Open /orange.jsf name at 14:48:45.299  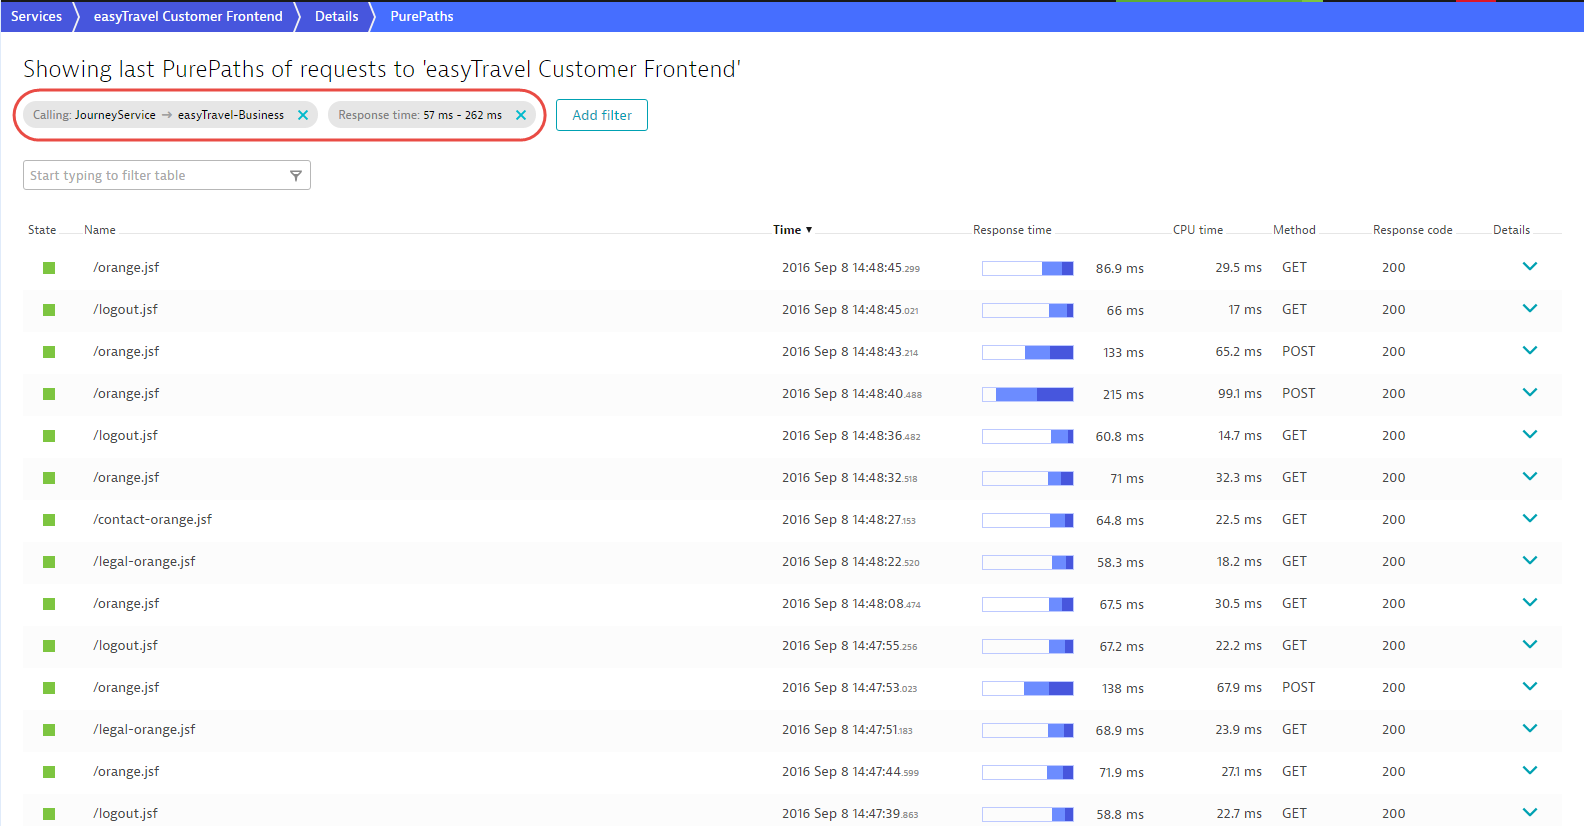(126, 267)
